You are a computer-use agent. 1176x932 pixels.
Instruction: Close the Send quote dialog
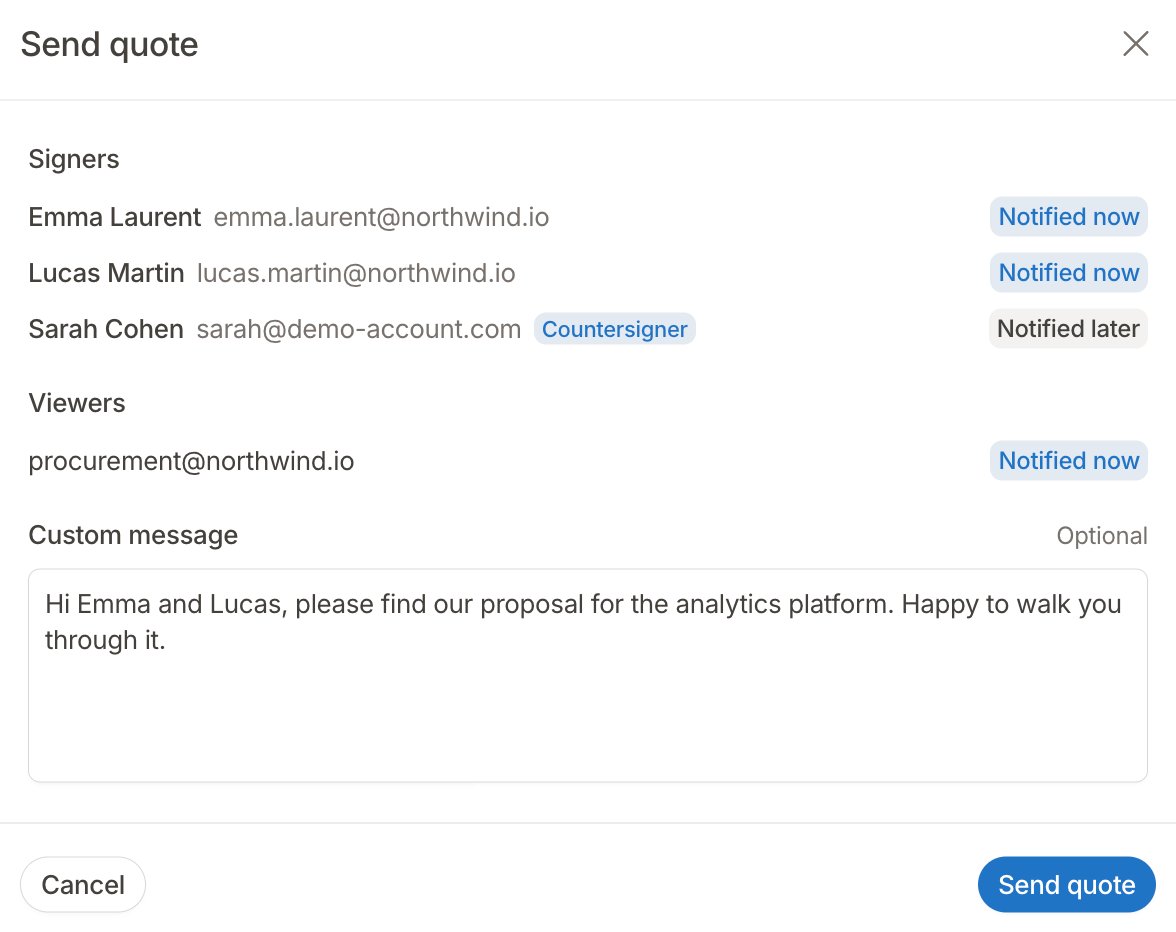point(1136,43)
